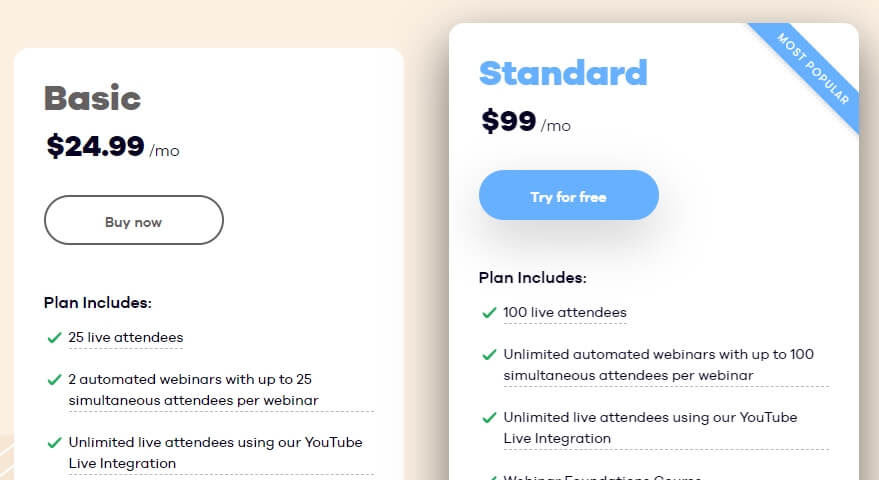The height and width of the screenshot is (480, 879).
Task: Click checkmark beside 25 live attendees
Action: tap(54, 338)
